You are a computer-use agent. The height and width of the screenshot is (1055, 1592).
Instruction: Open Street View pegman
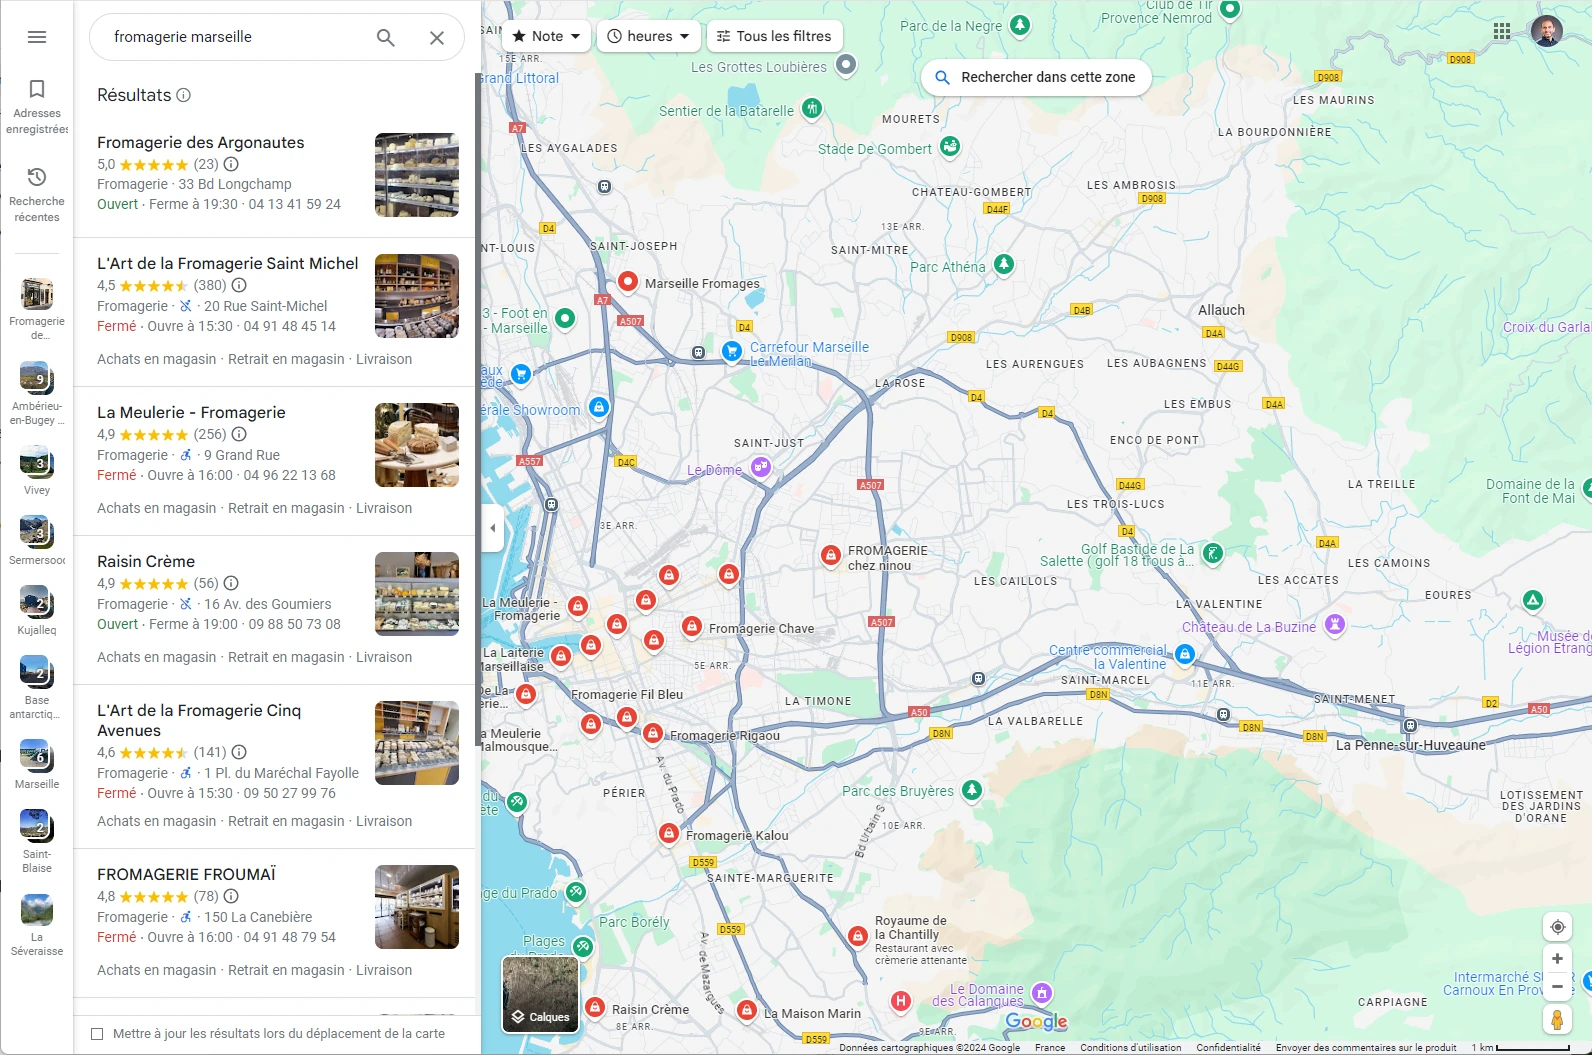(1557, 1019)
